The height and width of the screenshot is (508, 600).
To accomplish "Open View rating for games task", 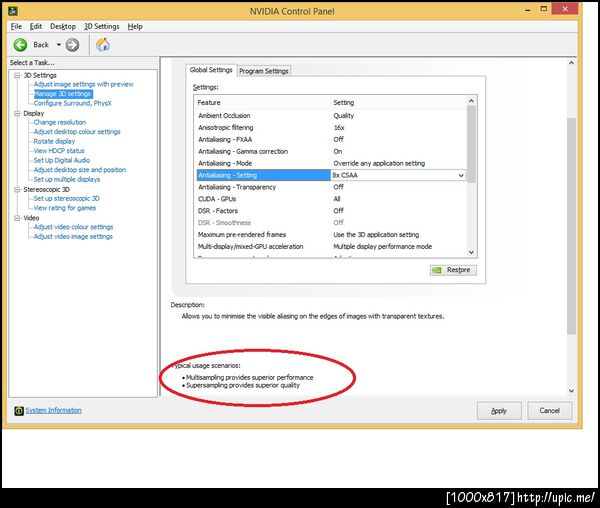I will (65, 208).
